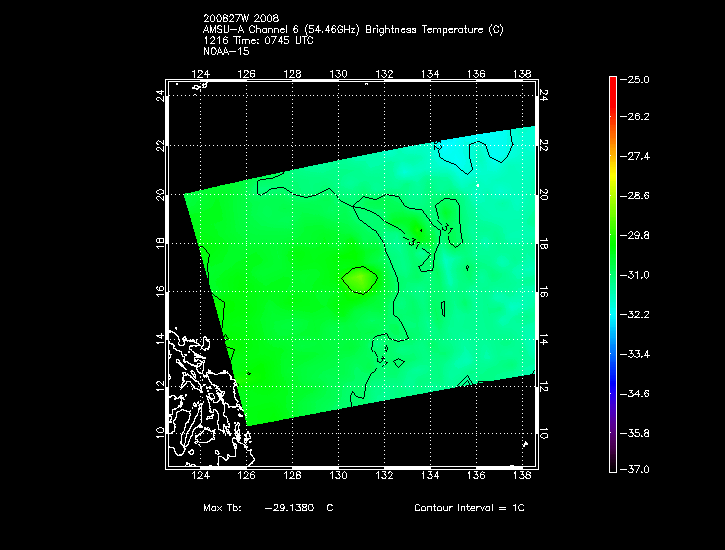Click the NOAA-15 satellite label
The image size is (725, 550).
click(225, 52)
